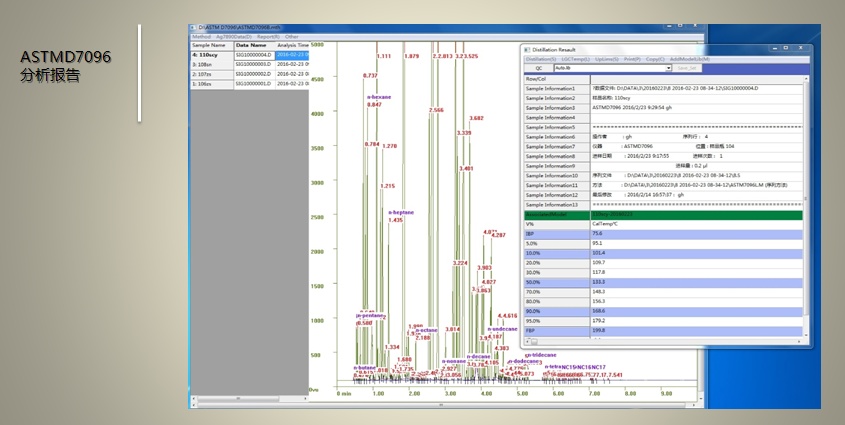Click the Distillation Result window icon
The image size is (845, 425).
point(527,48)
